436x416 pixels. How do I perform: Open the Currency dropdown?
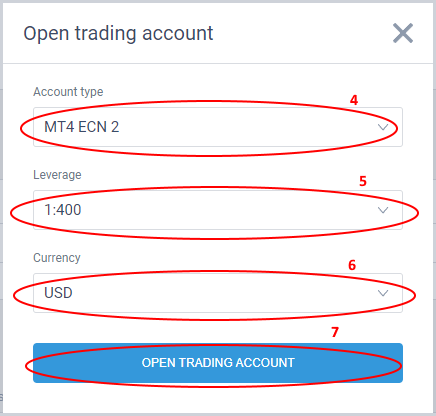(x=218, y=293)
